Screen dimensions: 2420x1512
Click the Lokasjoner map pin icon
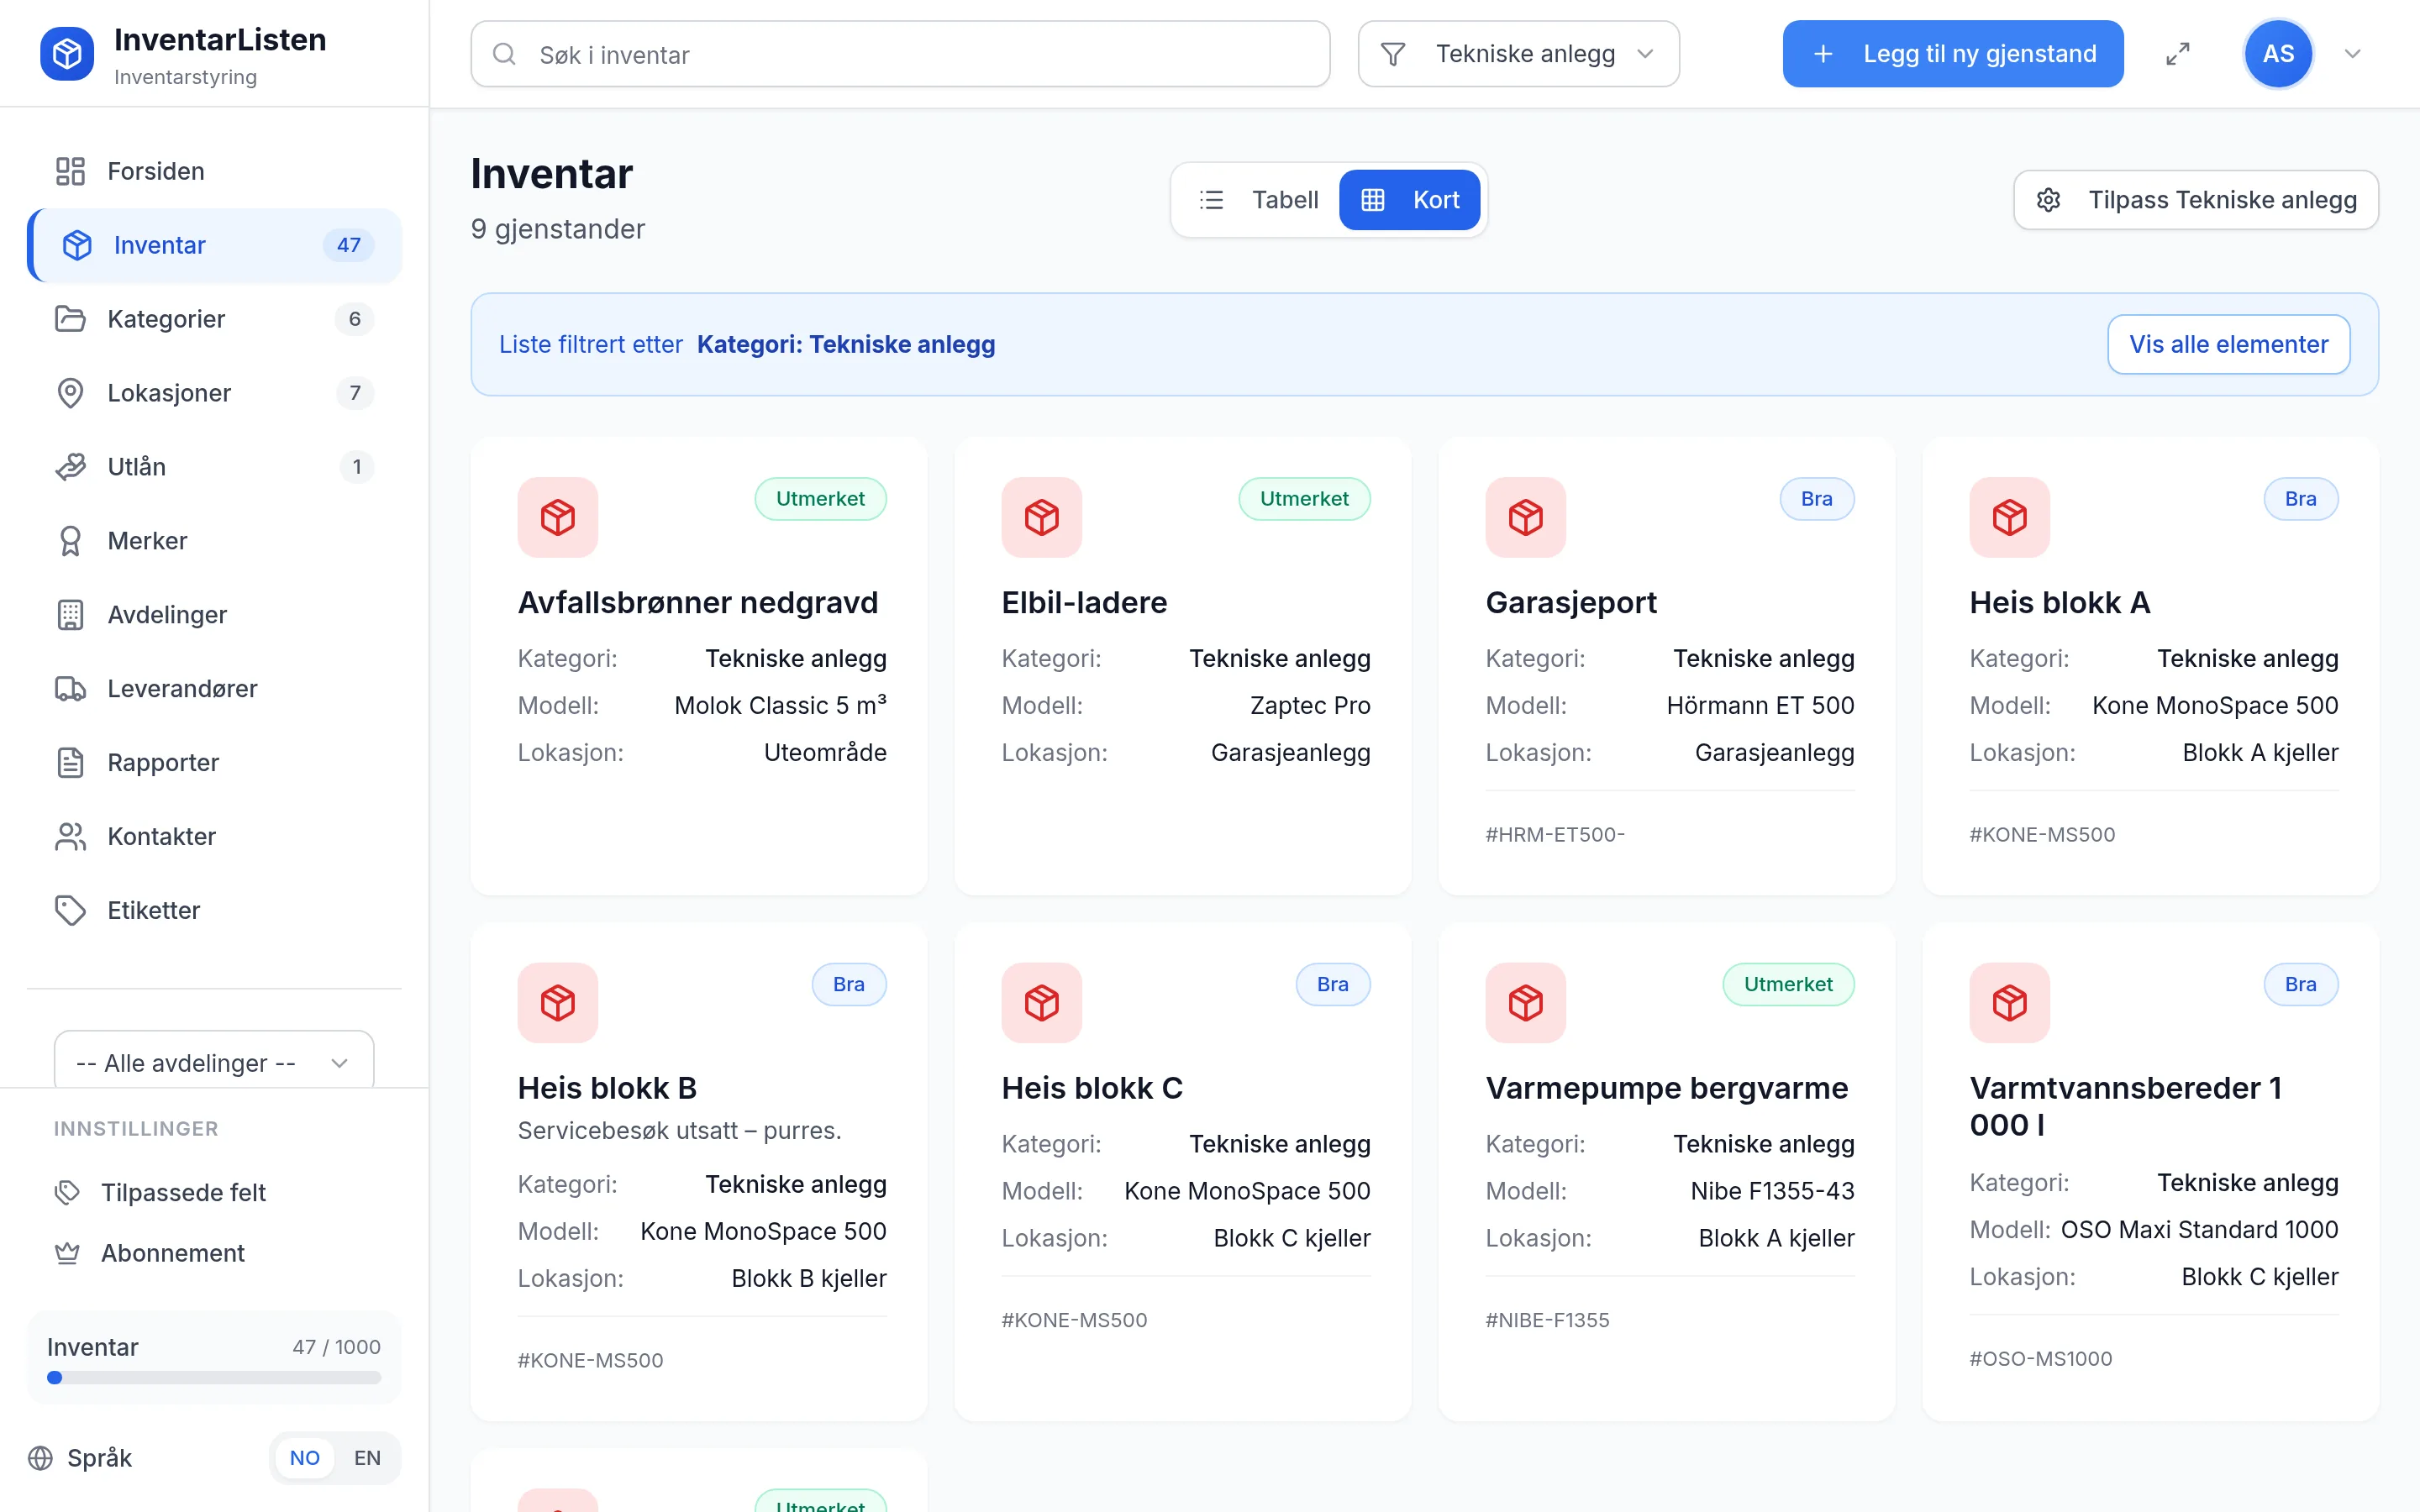coord(70,393)
